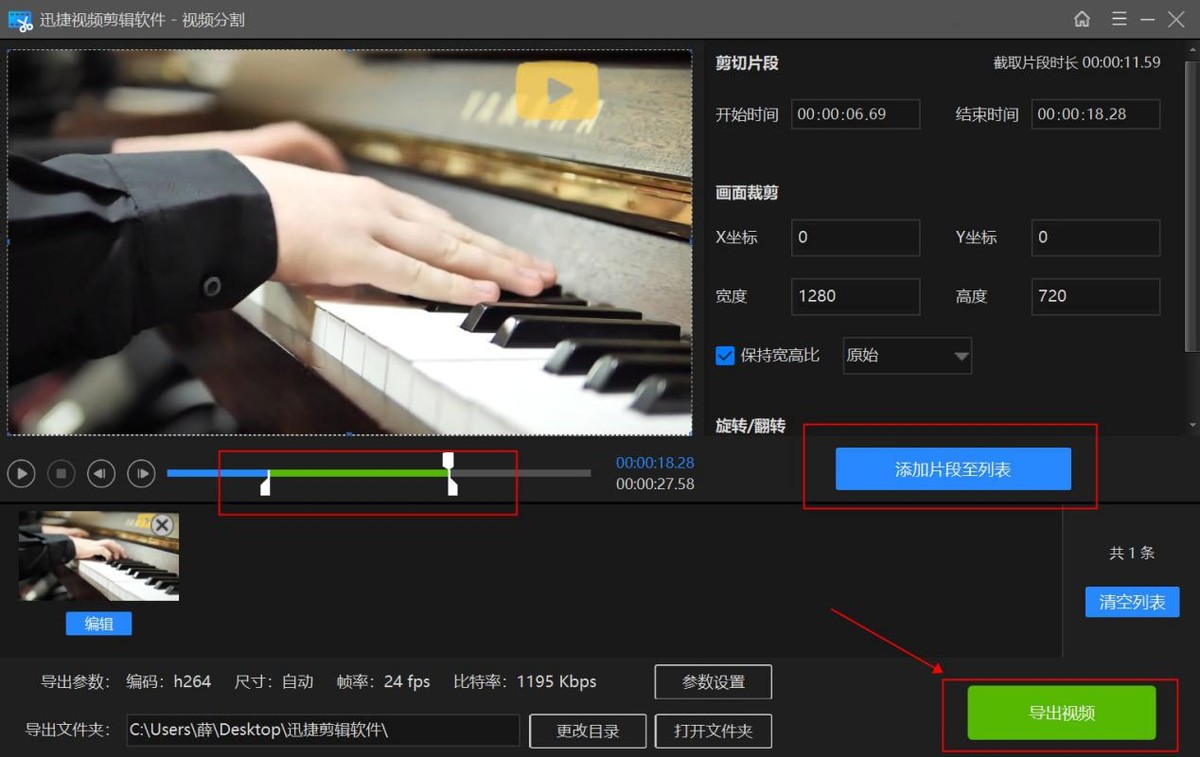Image resolution: width=1200 pixels, height=757 pixels.
Task: Click the export folder path field
Action: 323,730
